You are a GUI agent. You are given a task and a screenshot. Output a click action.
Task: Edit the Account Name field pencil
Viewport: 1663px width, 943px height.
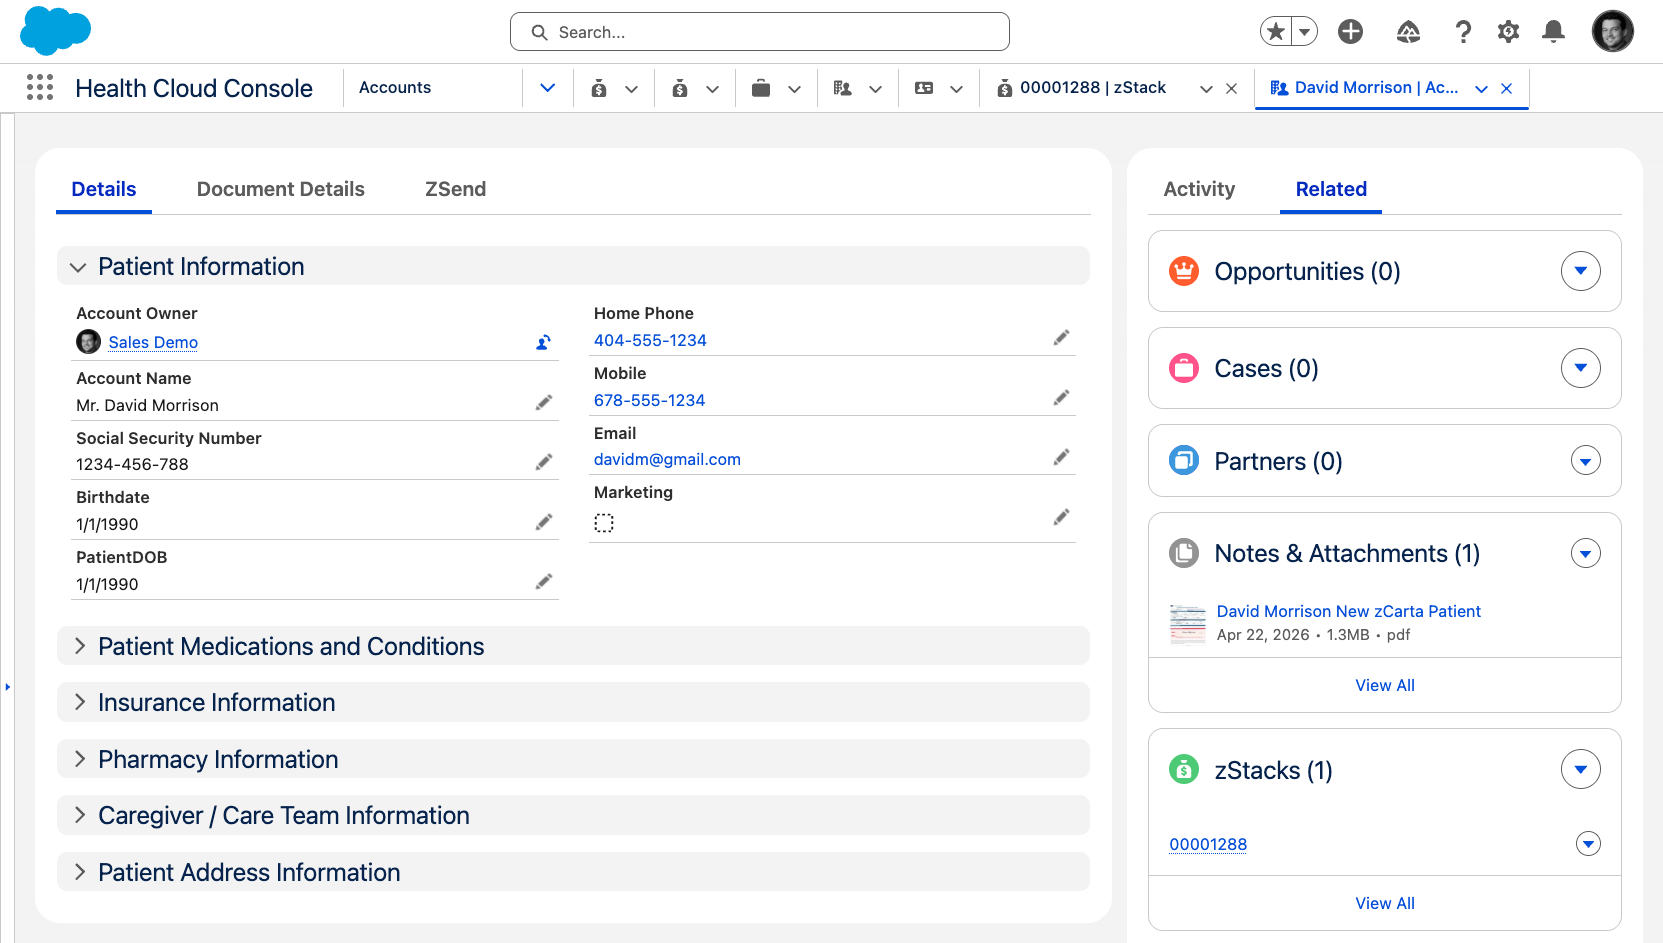tap(544, 402)
